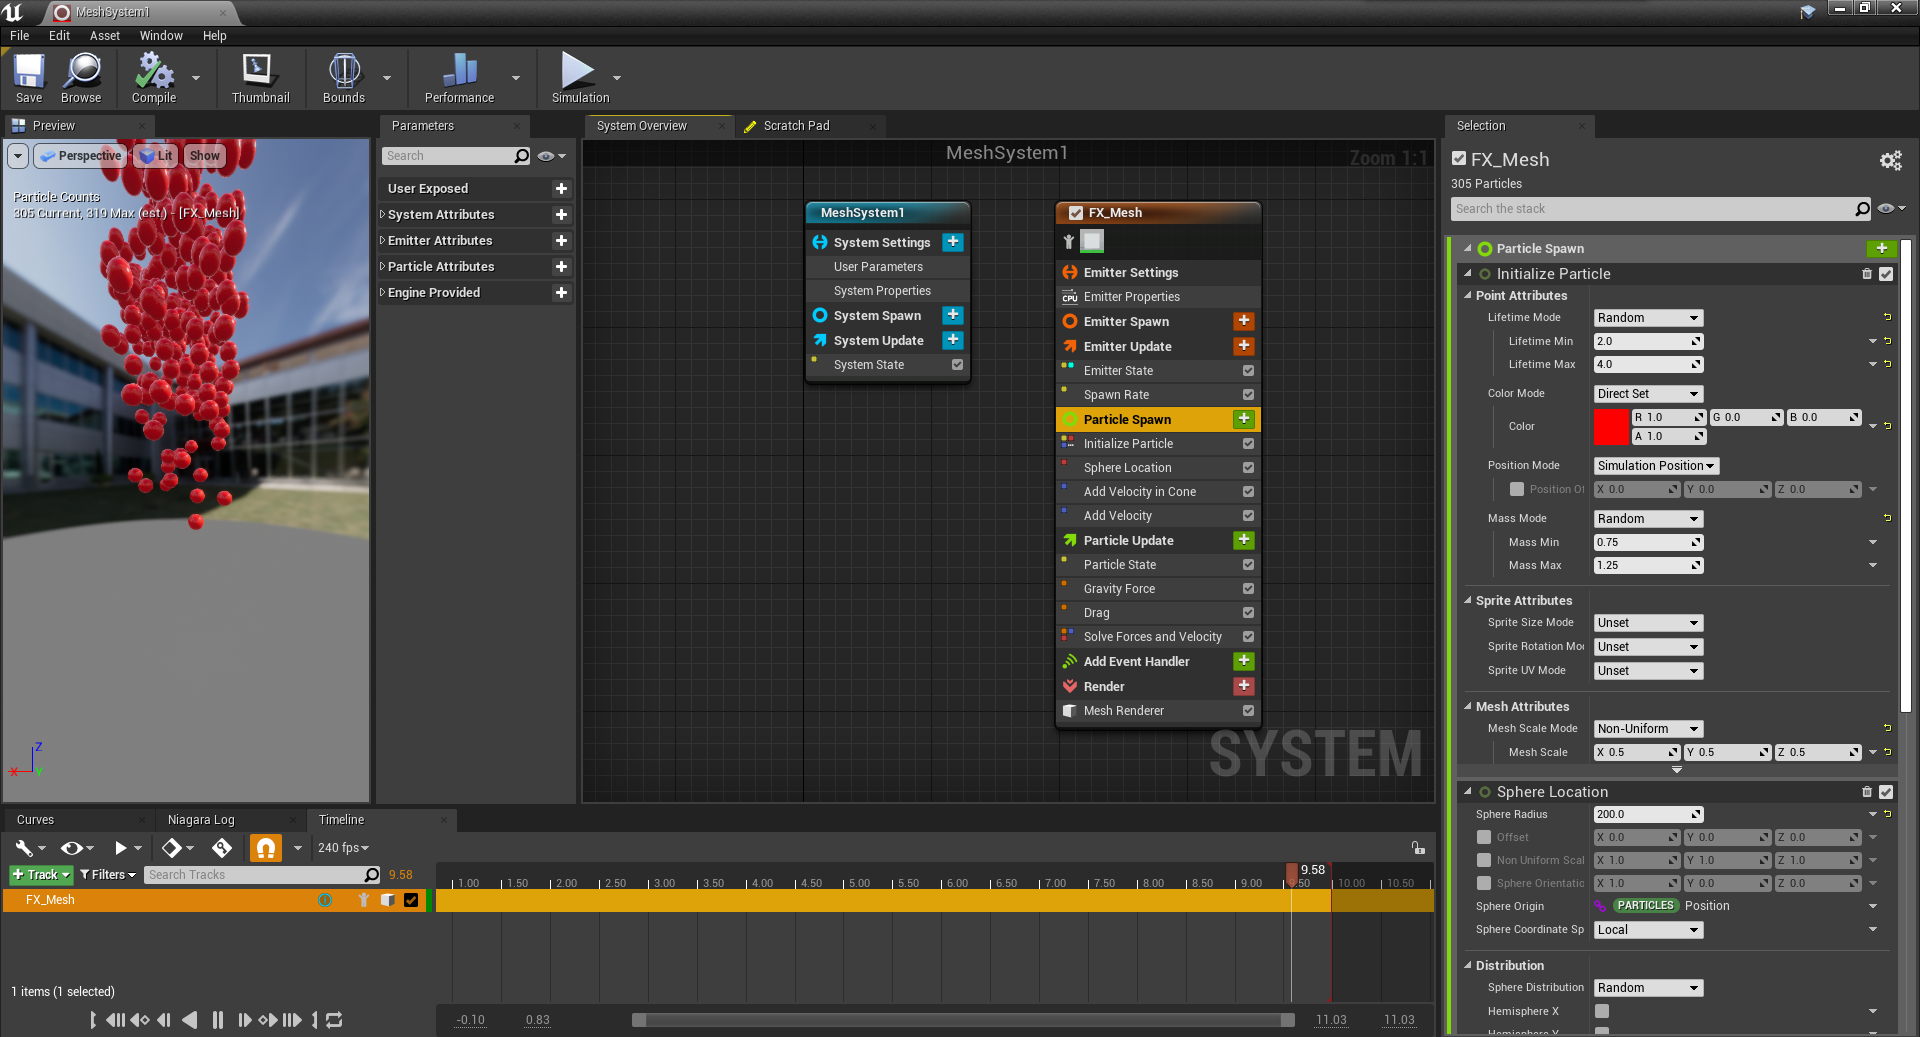Toggle FX_Mesh checkbox in Selection panel
This screenshot has width=1920, height=1037.
[x=1459, y=158]
